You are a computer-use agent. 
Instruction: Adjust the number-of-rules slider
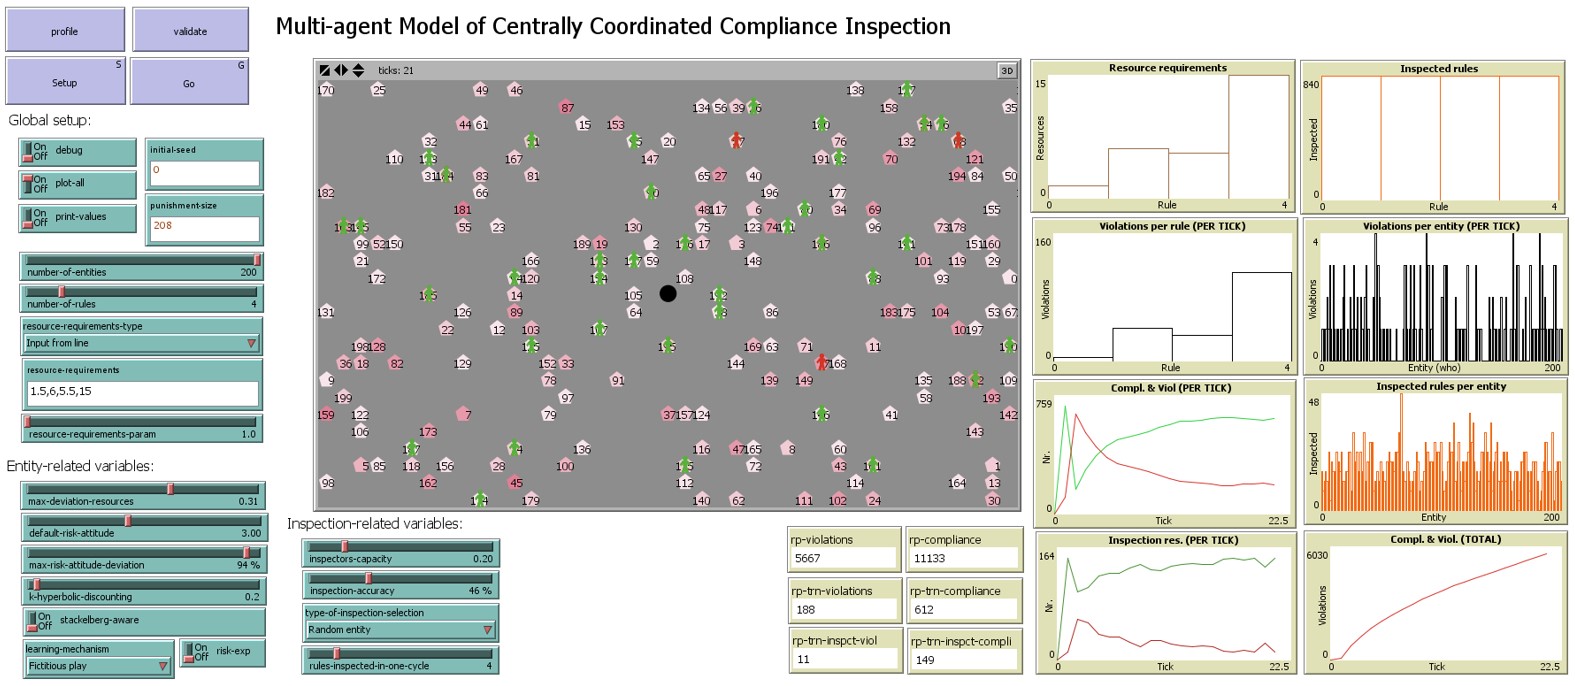[x=141, y=298]
